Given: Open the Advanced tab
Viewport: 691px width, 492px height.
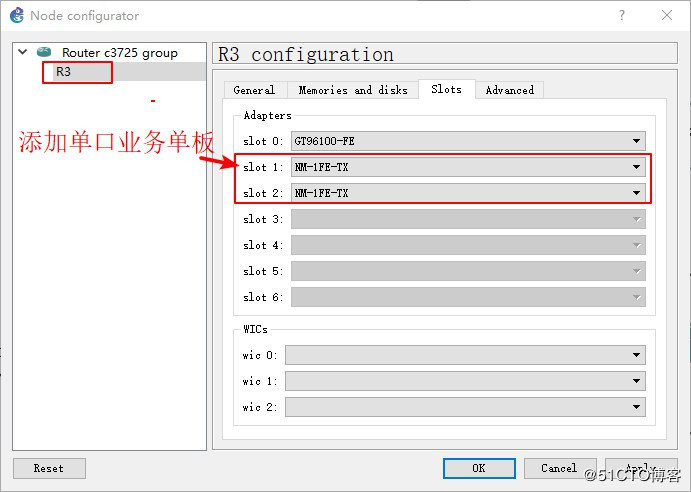Looking at the screenshot, I should (509, 90).
